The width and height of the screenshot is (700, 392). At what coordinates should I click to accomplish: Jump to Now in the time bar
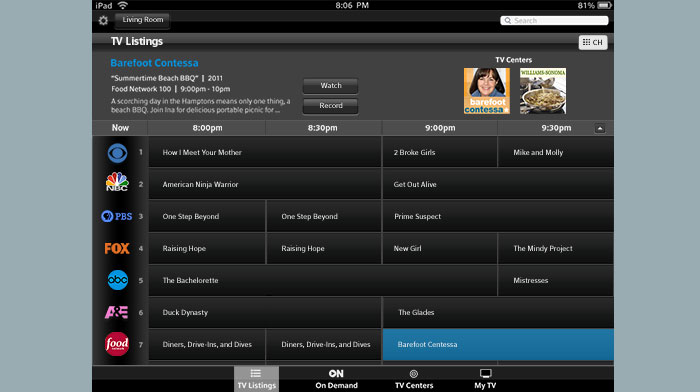[120, 128]
